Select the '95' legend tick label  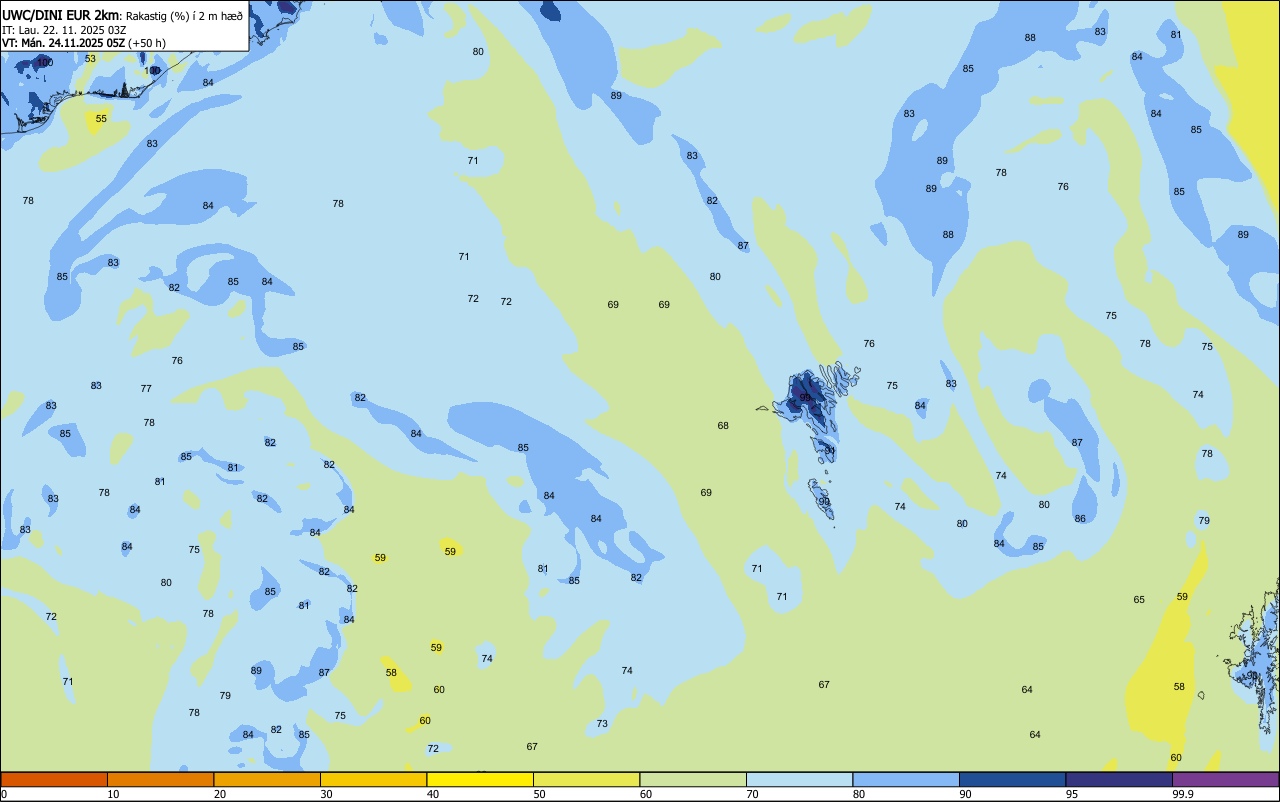pos(1073,794)
